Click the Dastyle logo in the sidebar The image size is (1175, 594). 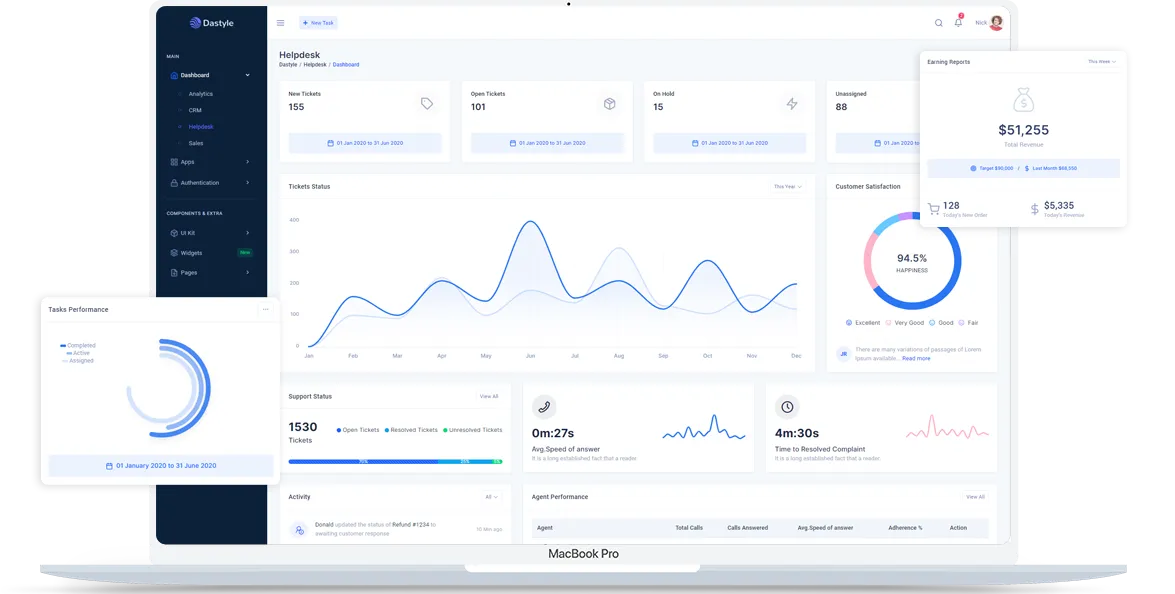click(210, 22)
